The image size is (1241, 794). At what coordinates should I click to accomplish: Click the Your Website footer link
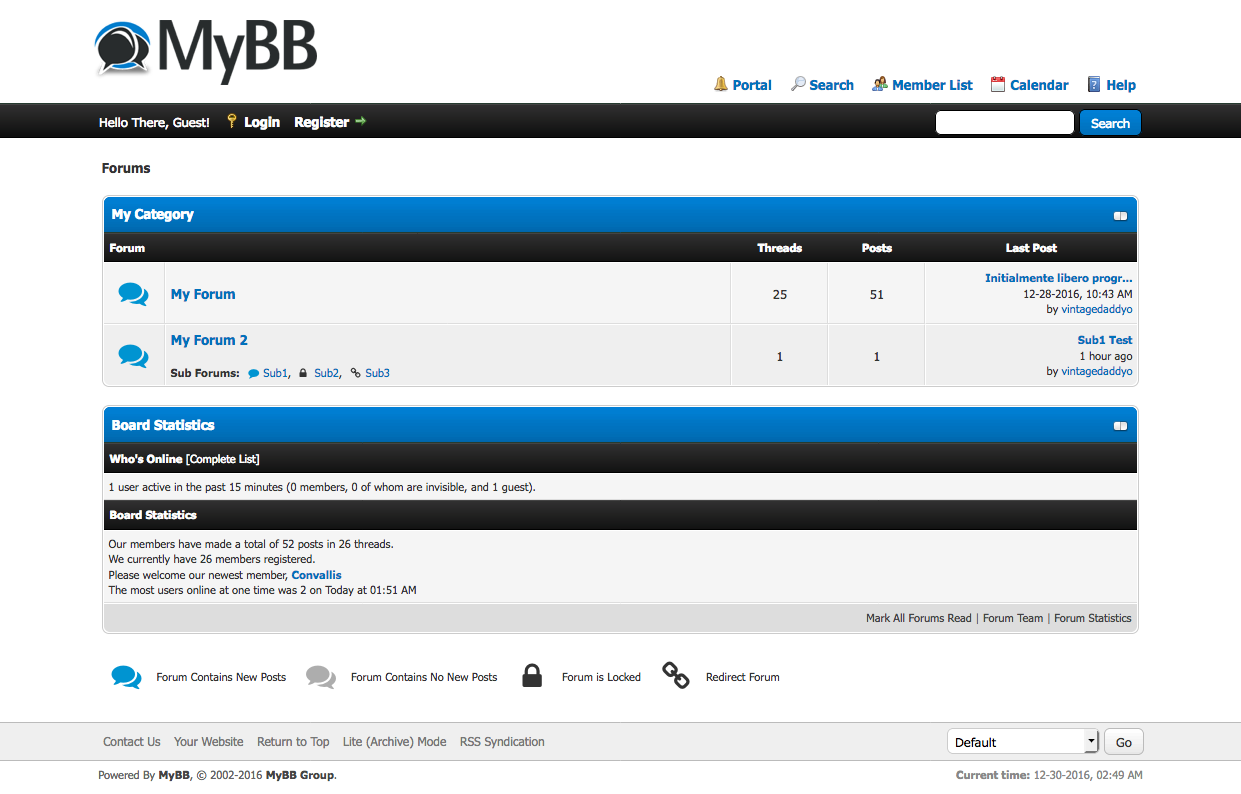point(209,742)
